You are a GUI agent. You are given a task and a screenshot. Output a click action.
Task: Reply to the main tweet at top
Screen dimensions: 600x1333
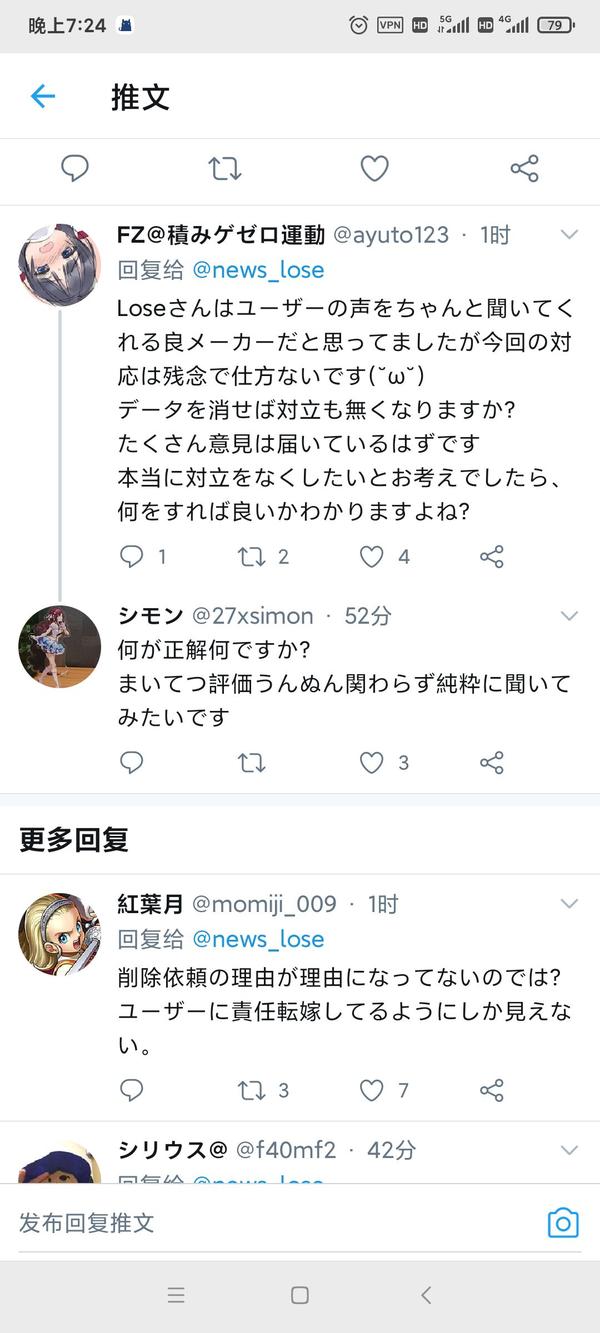[x=75, y=169]
